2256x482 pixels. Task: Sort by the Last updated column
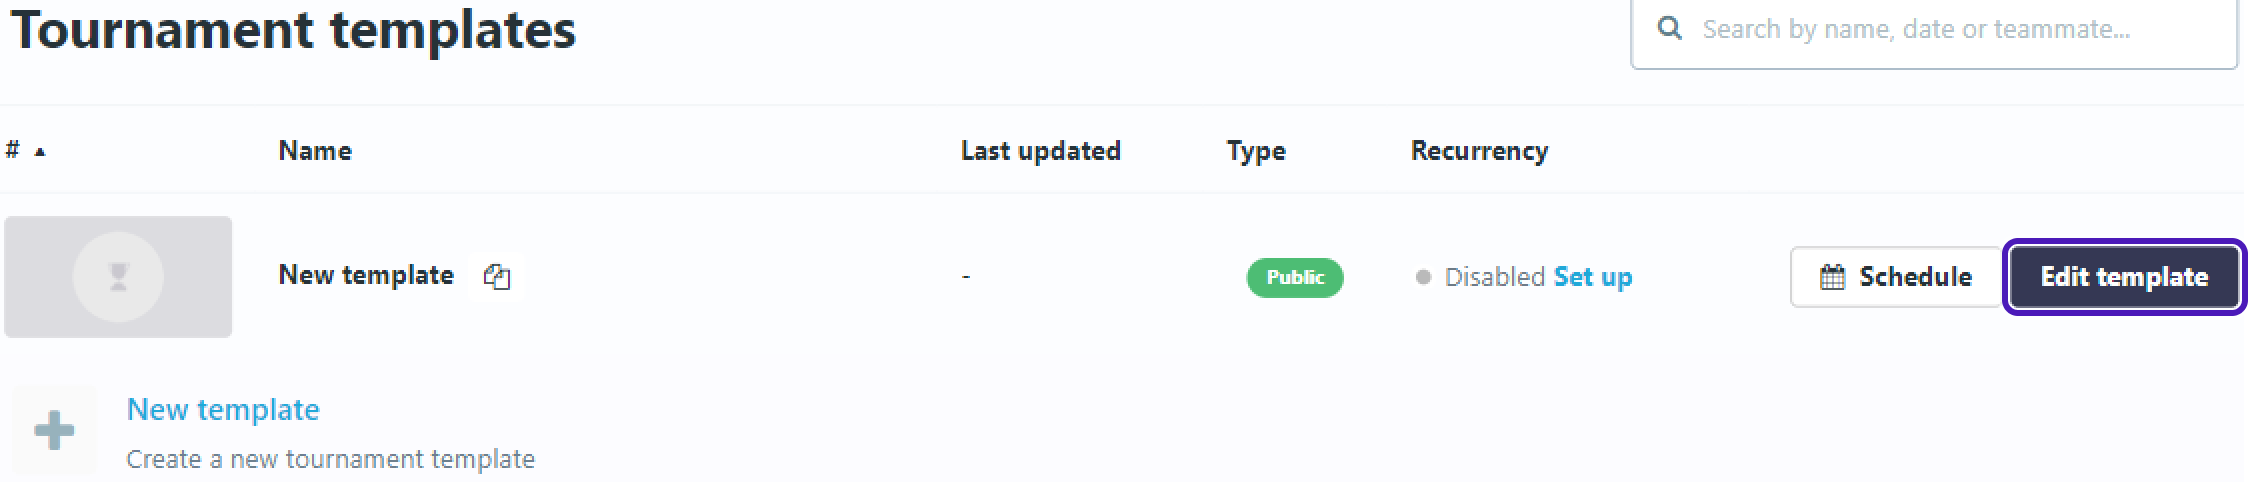(1040, 151)
